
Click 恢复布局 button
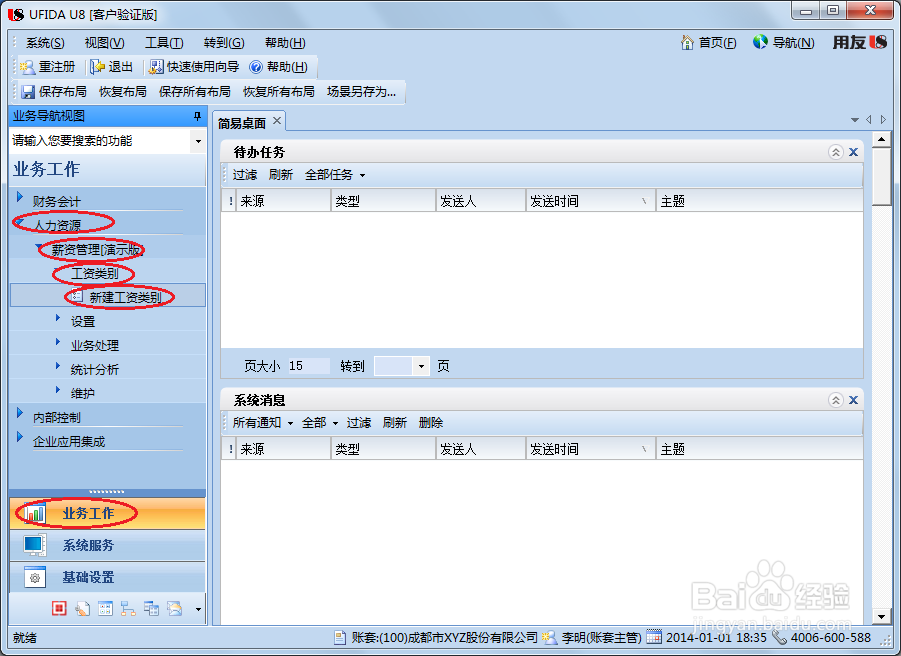click(122, 92)
